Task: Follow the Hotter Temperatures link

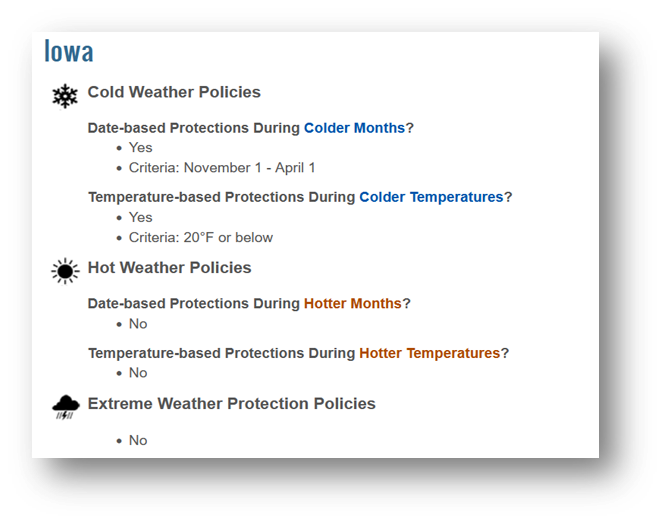Action: [x=429, y=353]
